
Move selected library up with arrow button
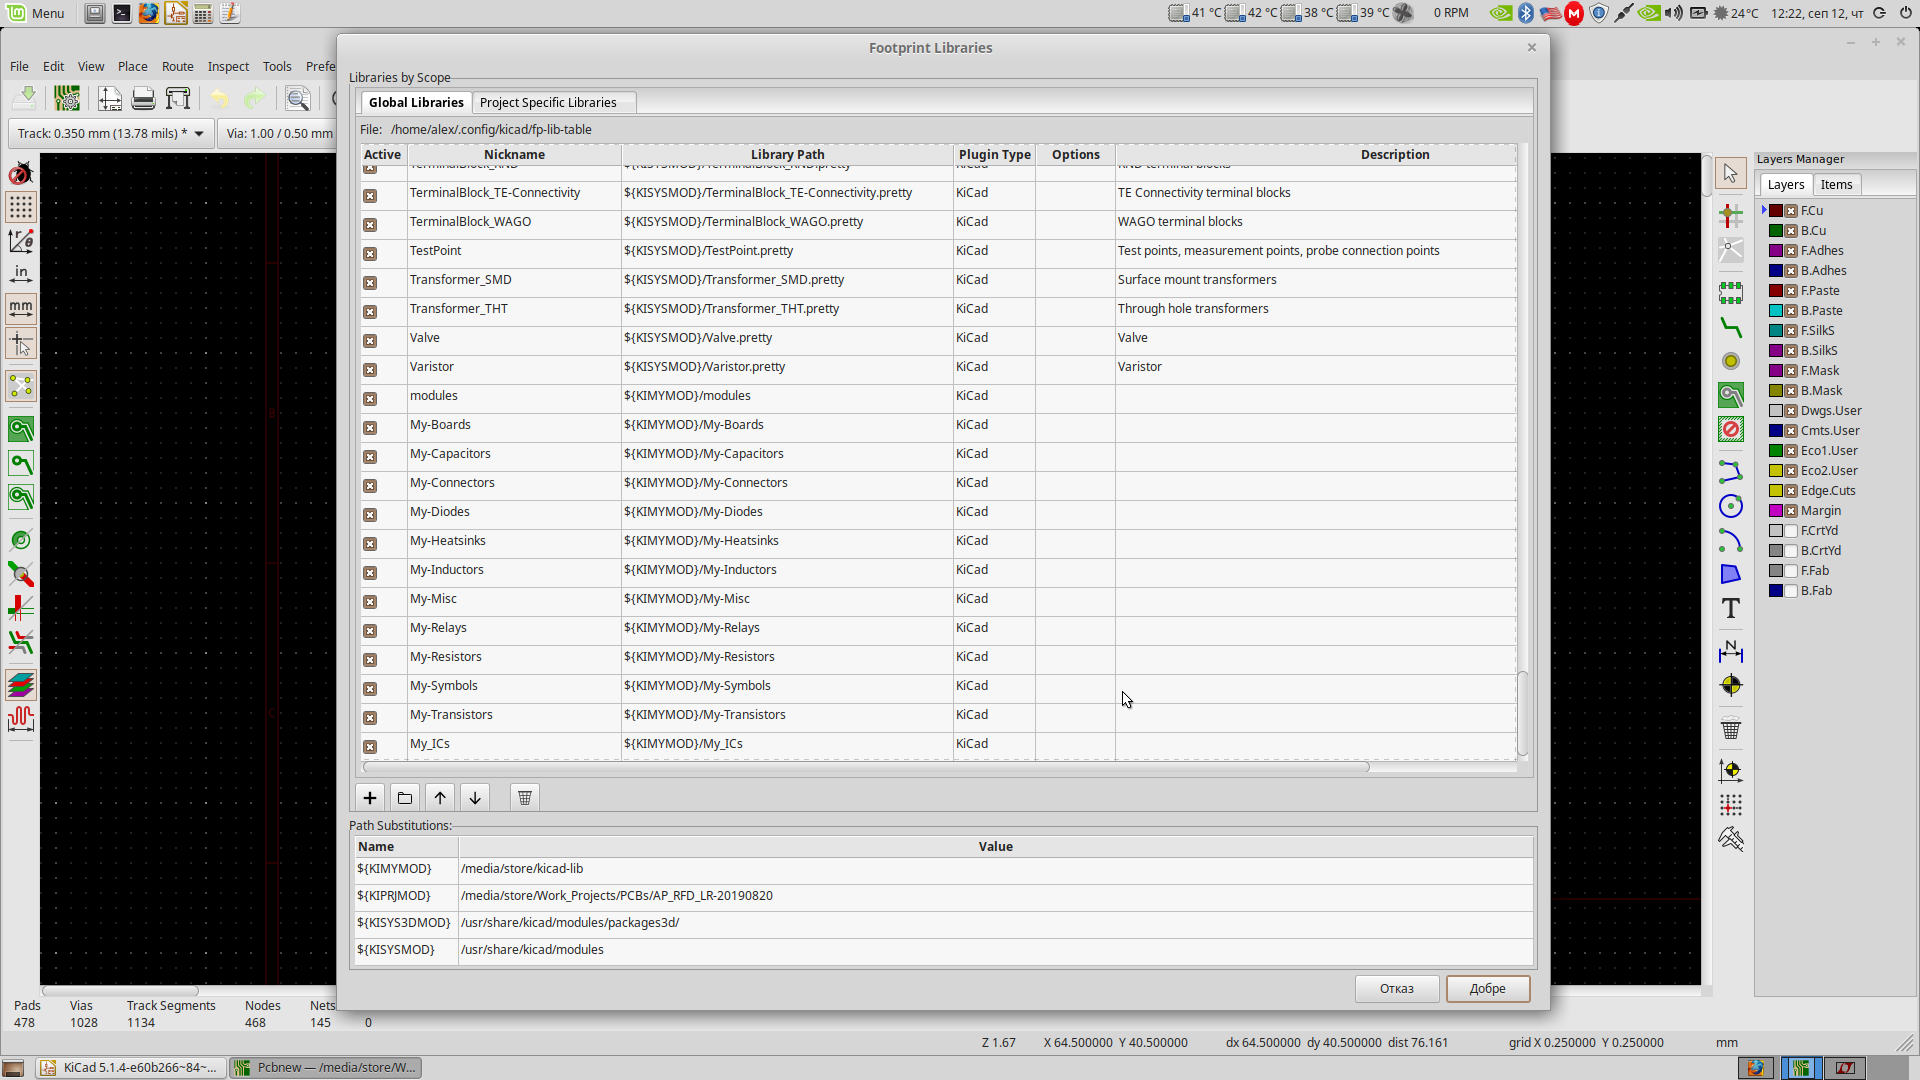point(440,798)
